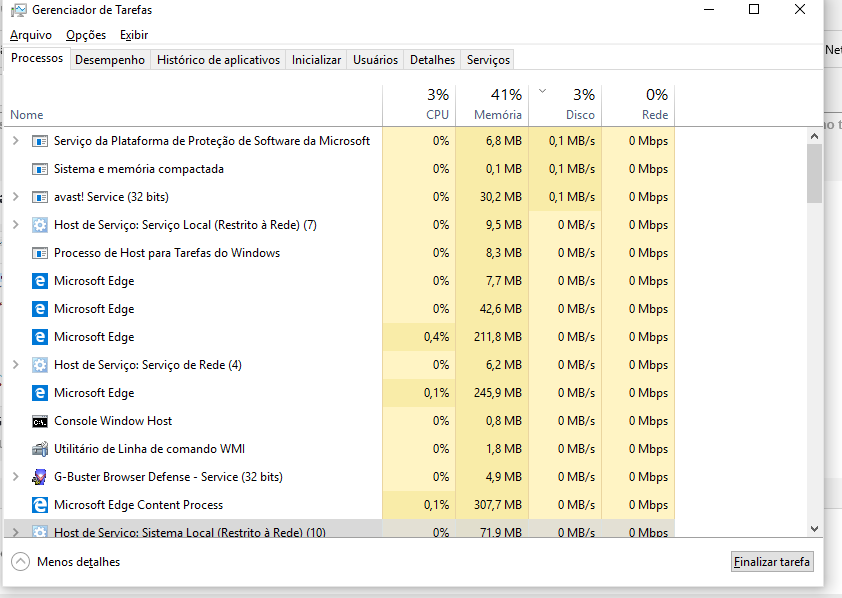The width and height of the screenshot is (842, 598).
Task: Click the 245,9 MB memory value
Action: (498, 393)
